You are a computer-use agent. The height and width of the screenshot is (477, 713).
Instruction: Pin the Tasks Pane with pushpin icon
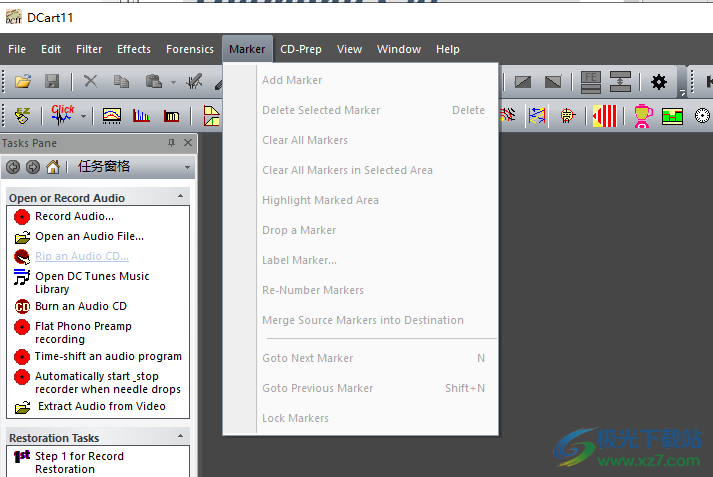click(171, 143)
